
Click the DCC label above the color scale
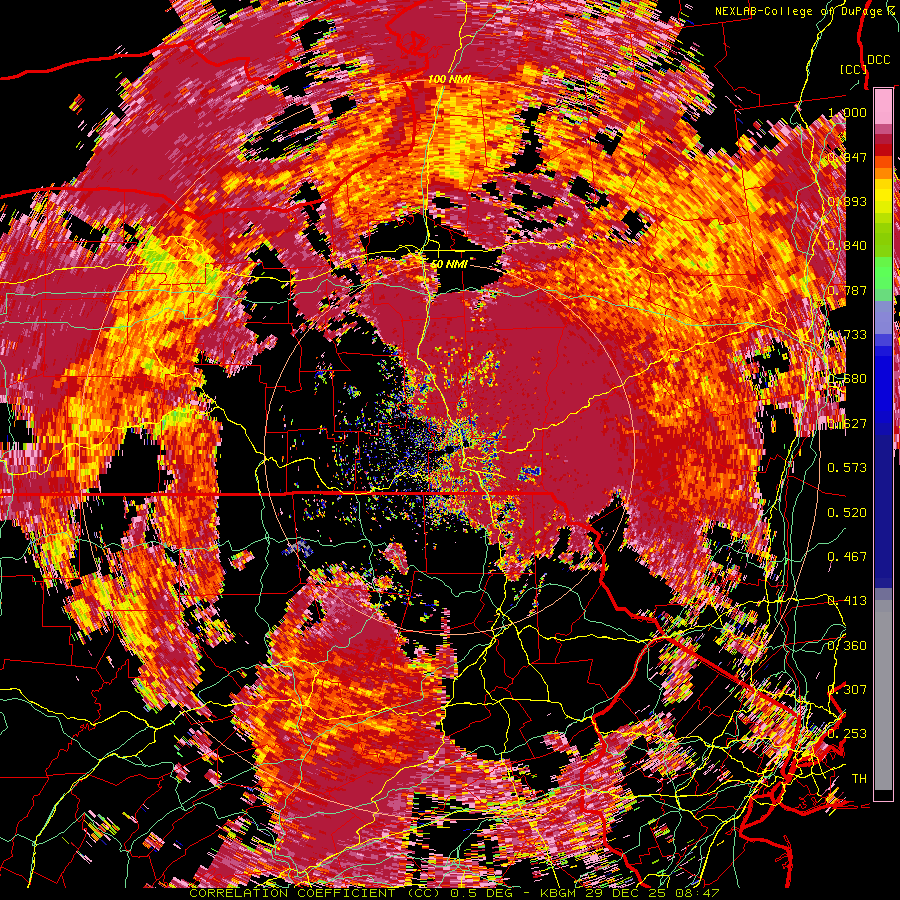coord(878,60)
